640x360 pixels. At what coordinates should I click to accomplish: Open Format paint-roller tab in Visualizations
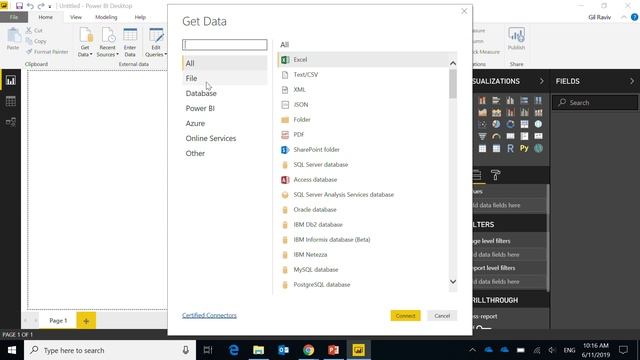click(496, 176)
